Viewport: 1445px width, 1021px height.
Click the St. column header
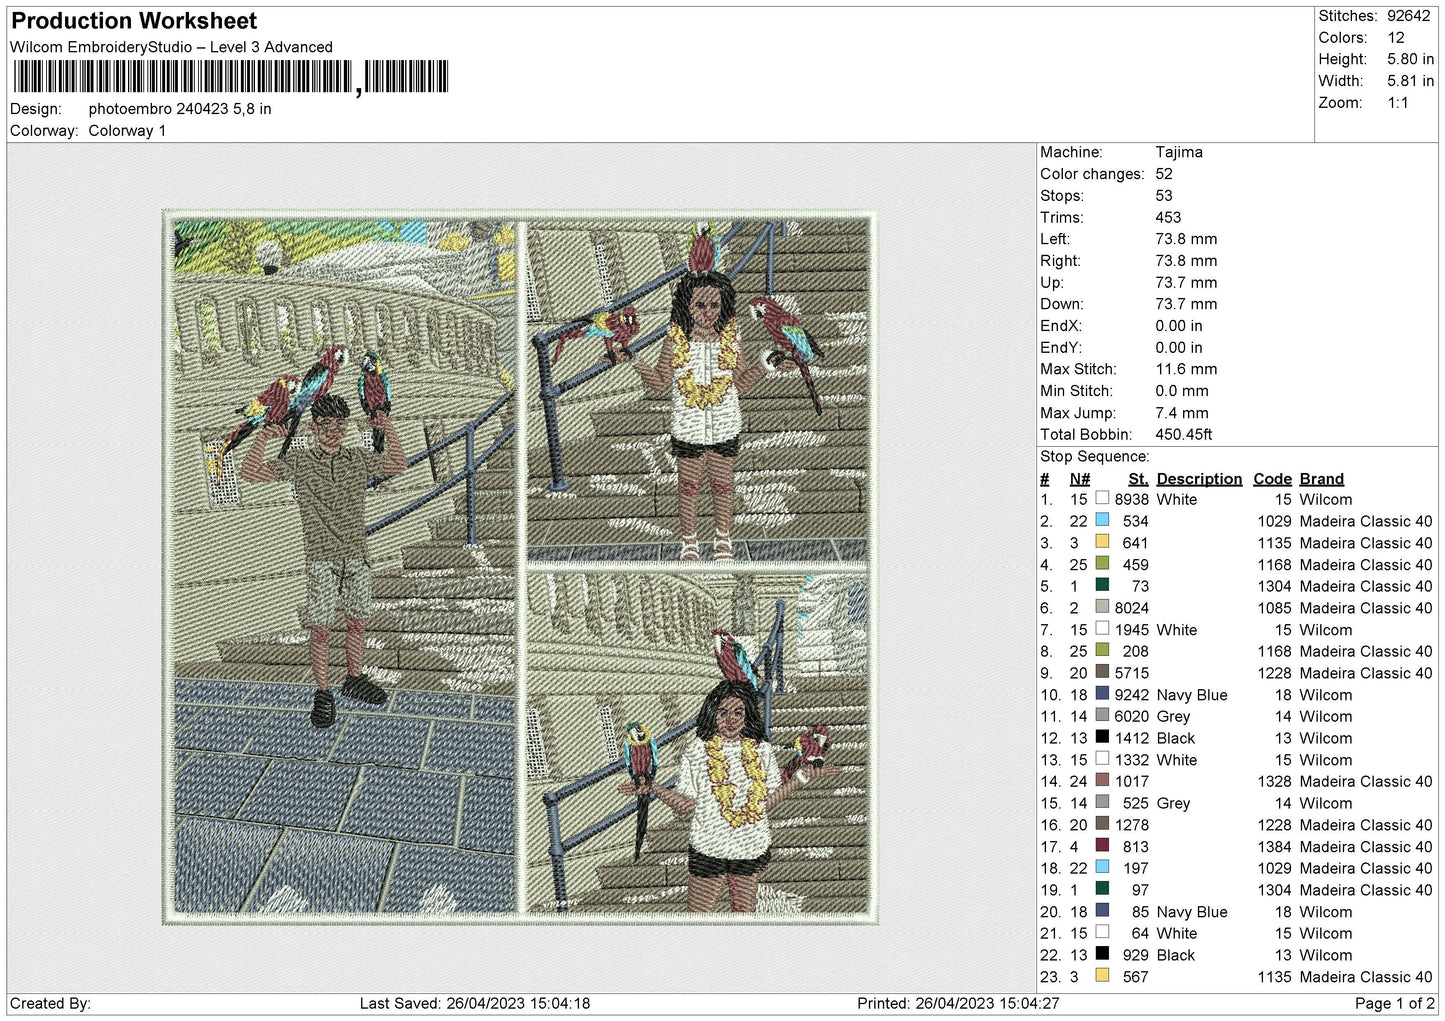(1138, 479)
